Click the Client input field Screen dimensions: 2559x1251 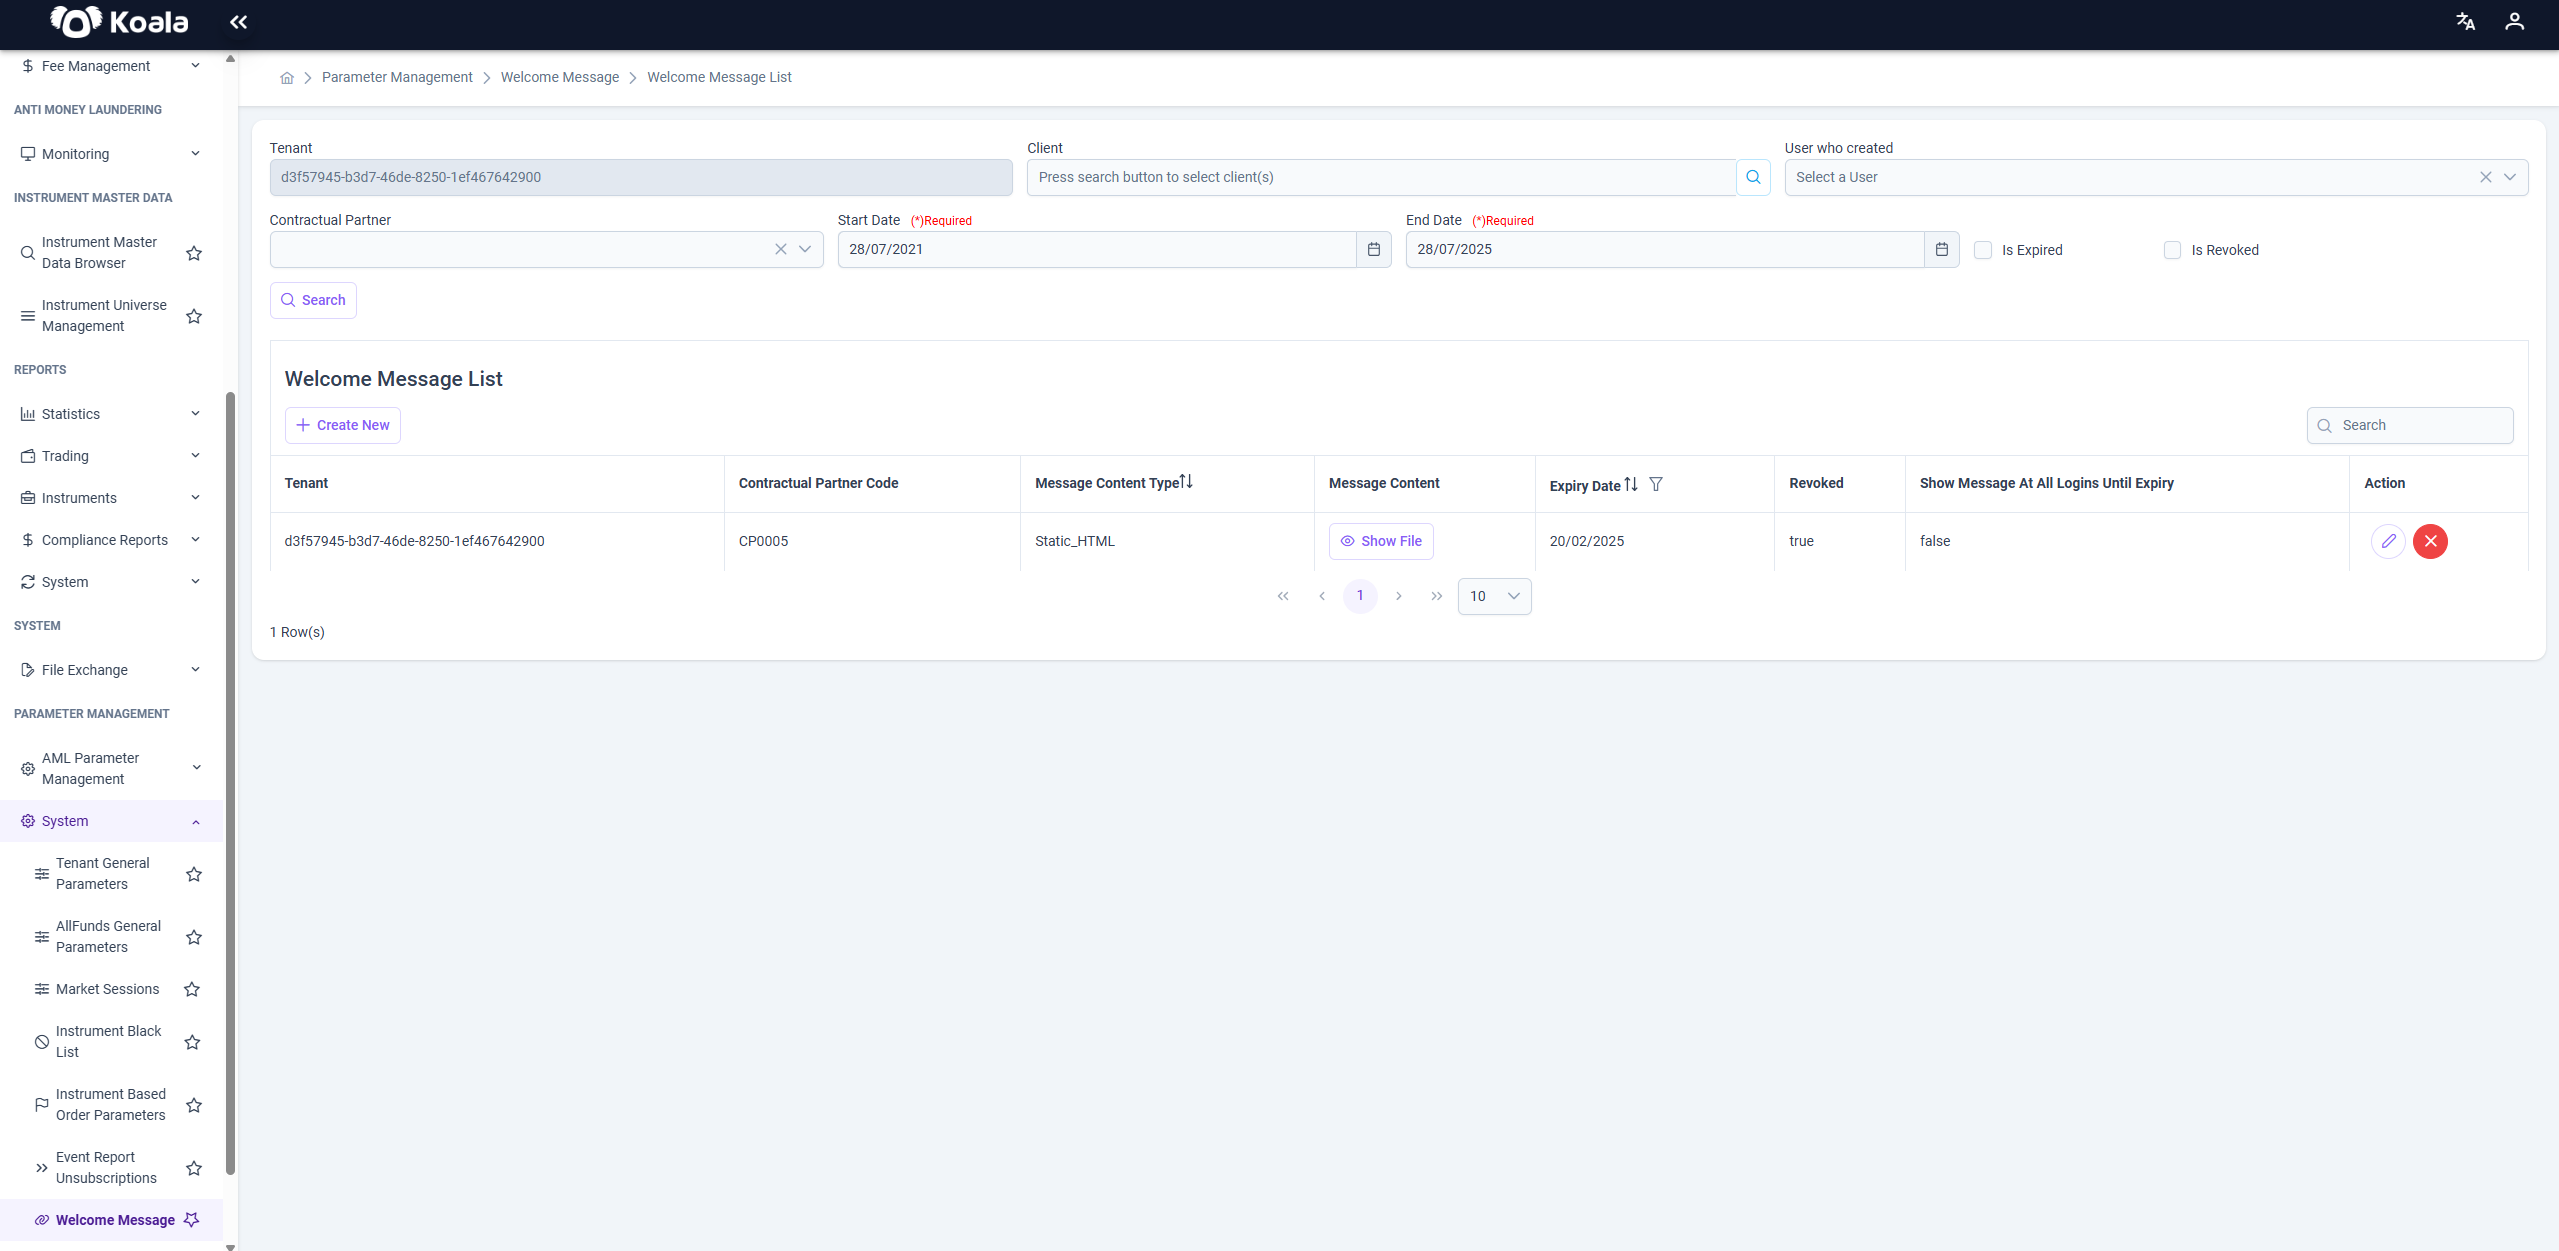[x=1381, y=177]
